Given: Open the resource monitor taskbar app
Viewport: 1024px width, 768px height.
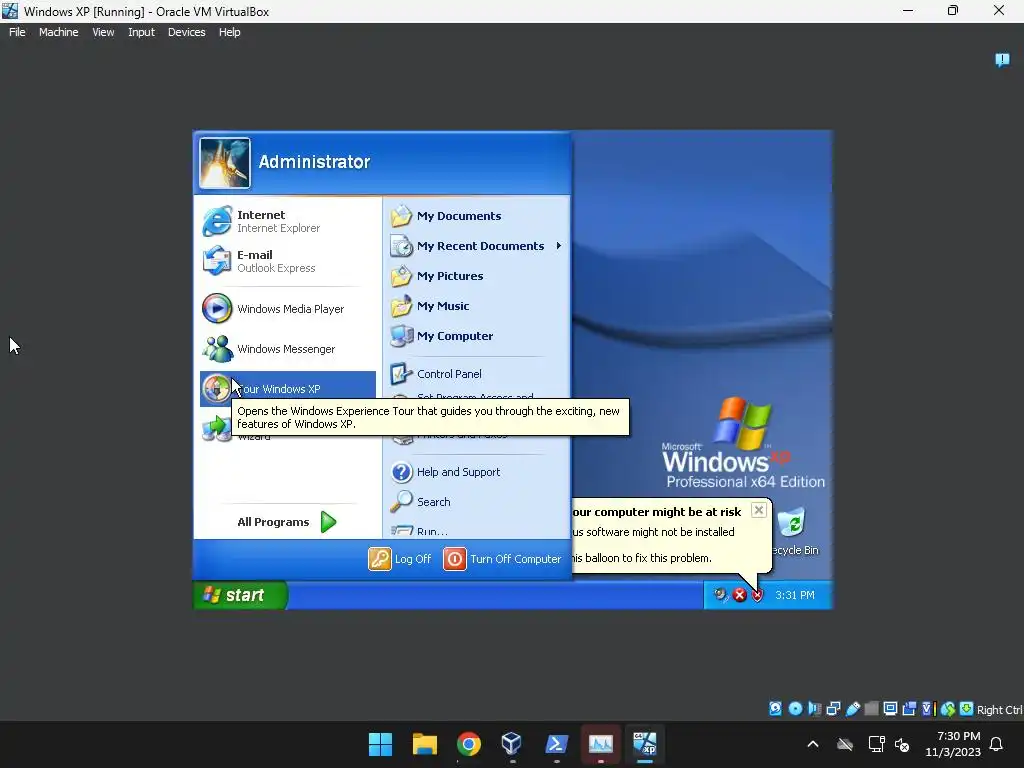Looking at the screenshot, I should pos(600,744).
